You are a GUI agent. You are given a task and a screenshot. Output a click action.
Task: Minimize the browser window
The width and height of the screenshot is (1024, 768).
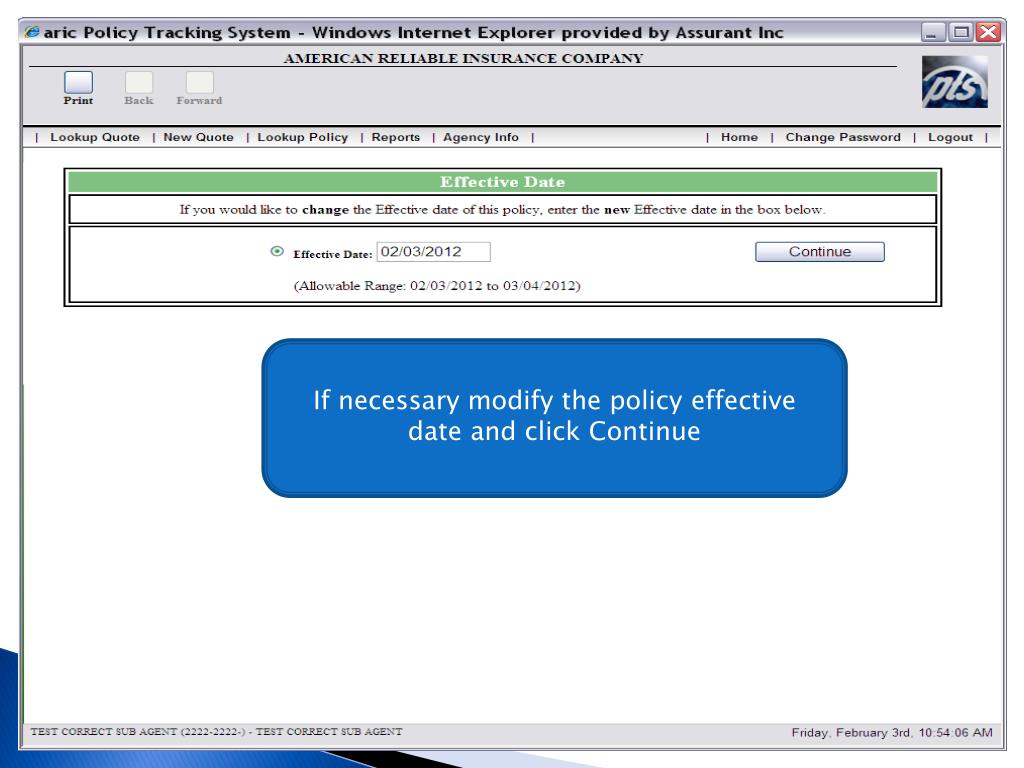[x=933, y=32]
